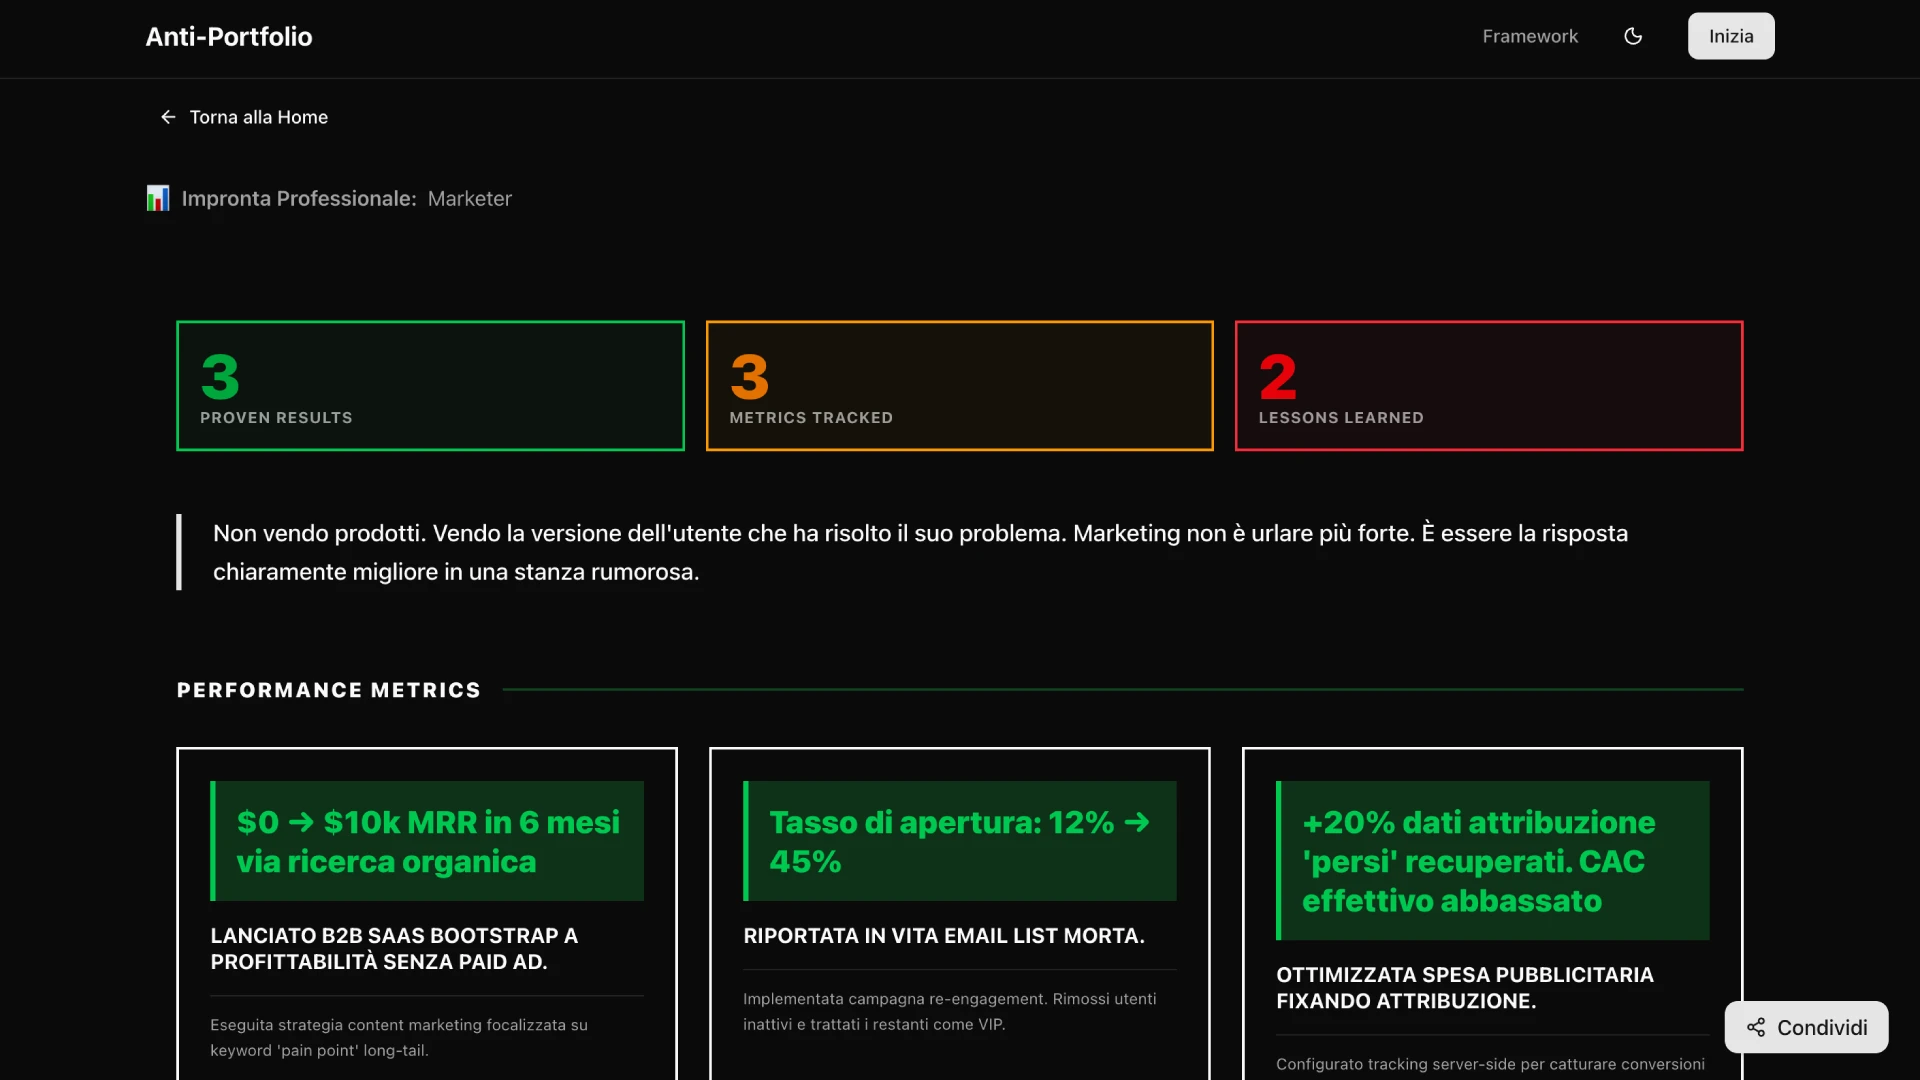Click the share icon inside the Condividi button
Viewport: 1920px width, 1080px height.
pos(1757,1027)
